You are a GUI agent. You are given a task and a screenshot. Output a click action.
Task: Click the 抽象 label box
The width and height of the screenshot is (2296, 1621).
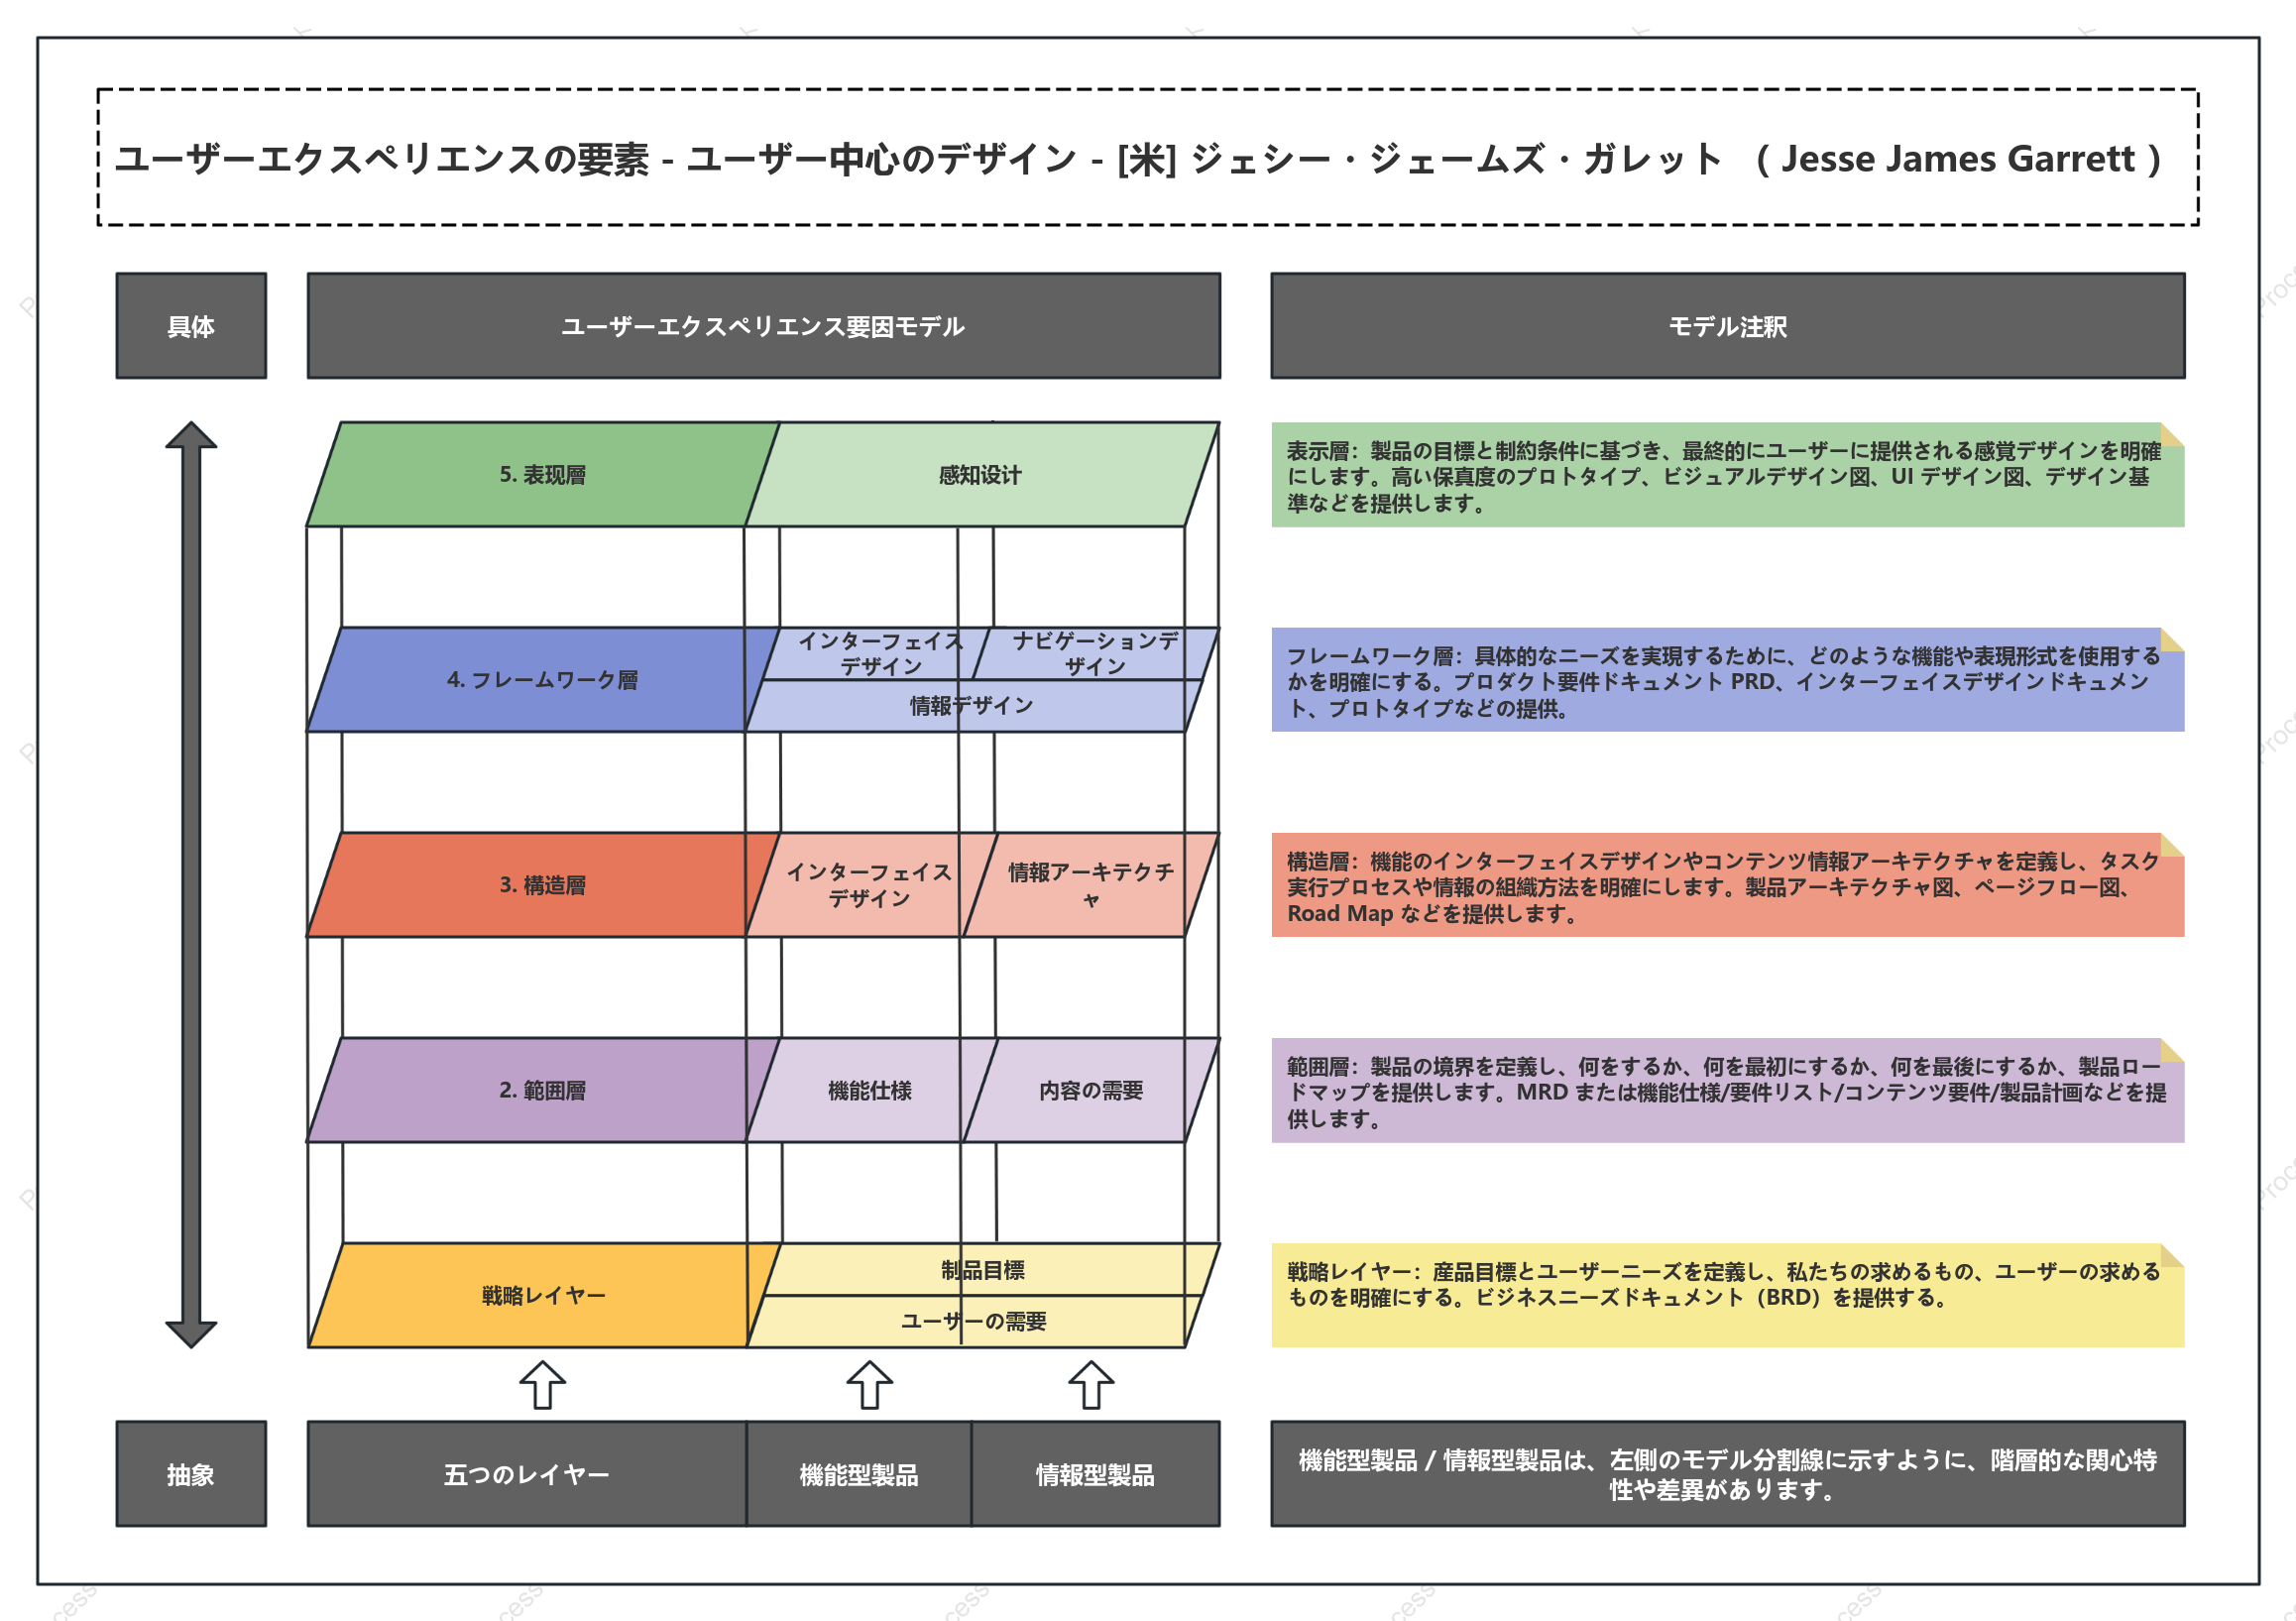point(191,1474)
